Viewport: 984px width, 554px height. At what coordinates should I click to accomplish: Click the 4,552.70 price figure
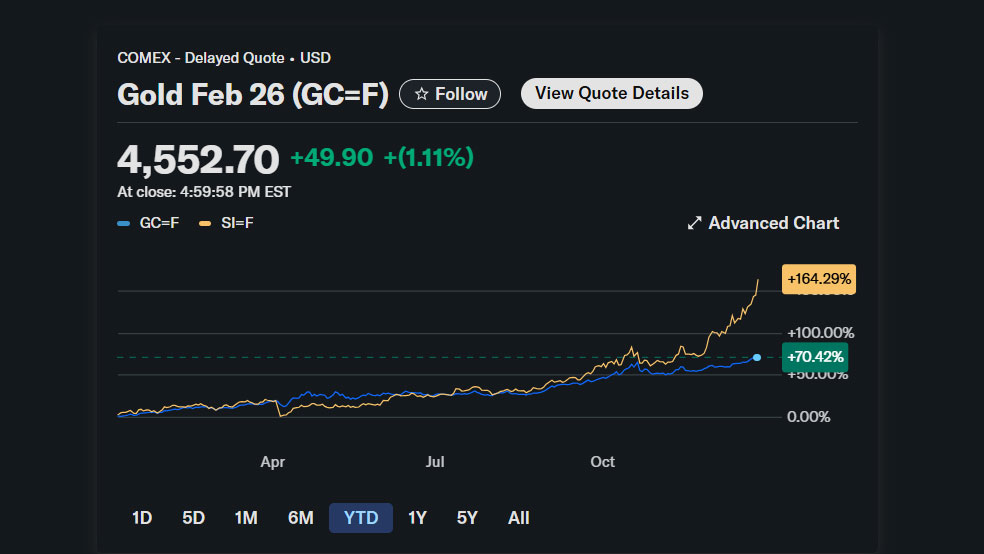click(198, 158)
